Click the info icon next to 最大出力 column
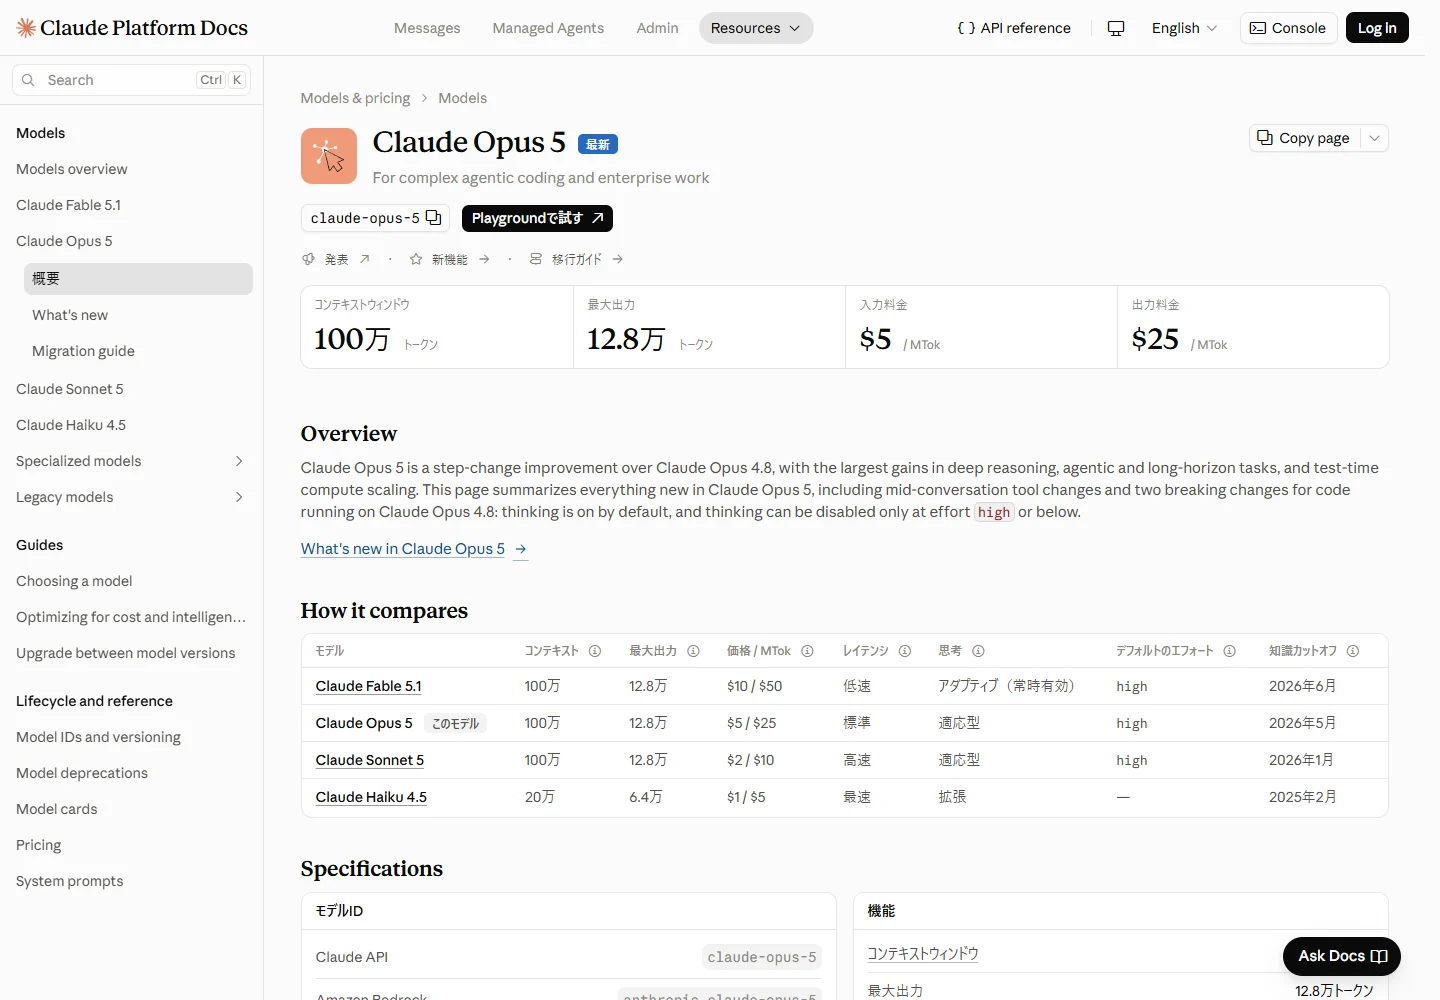 coord(693,651)
